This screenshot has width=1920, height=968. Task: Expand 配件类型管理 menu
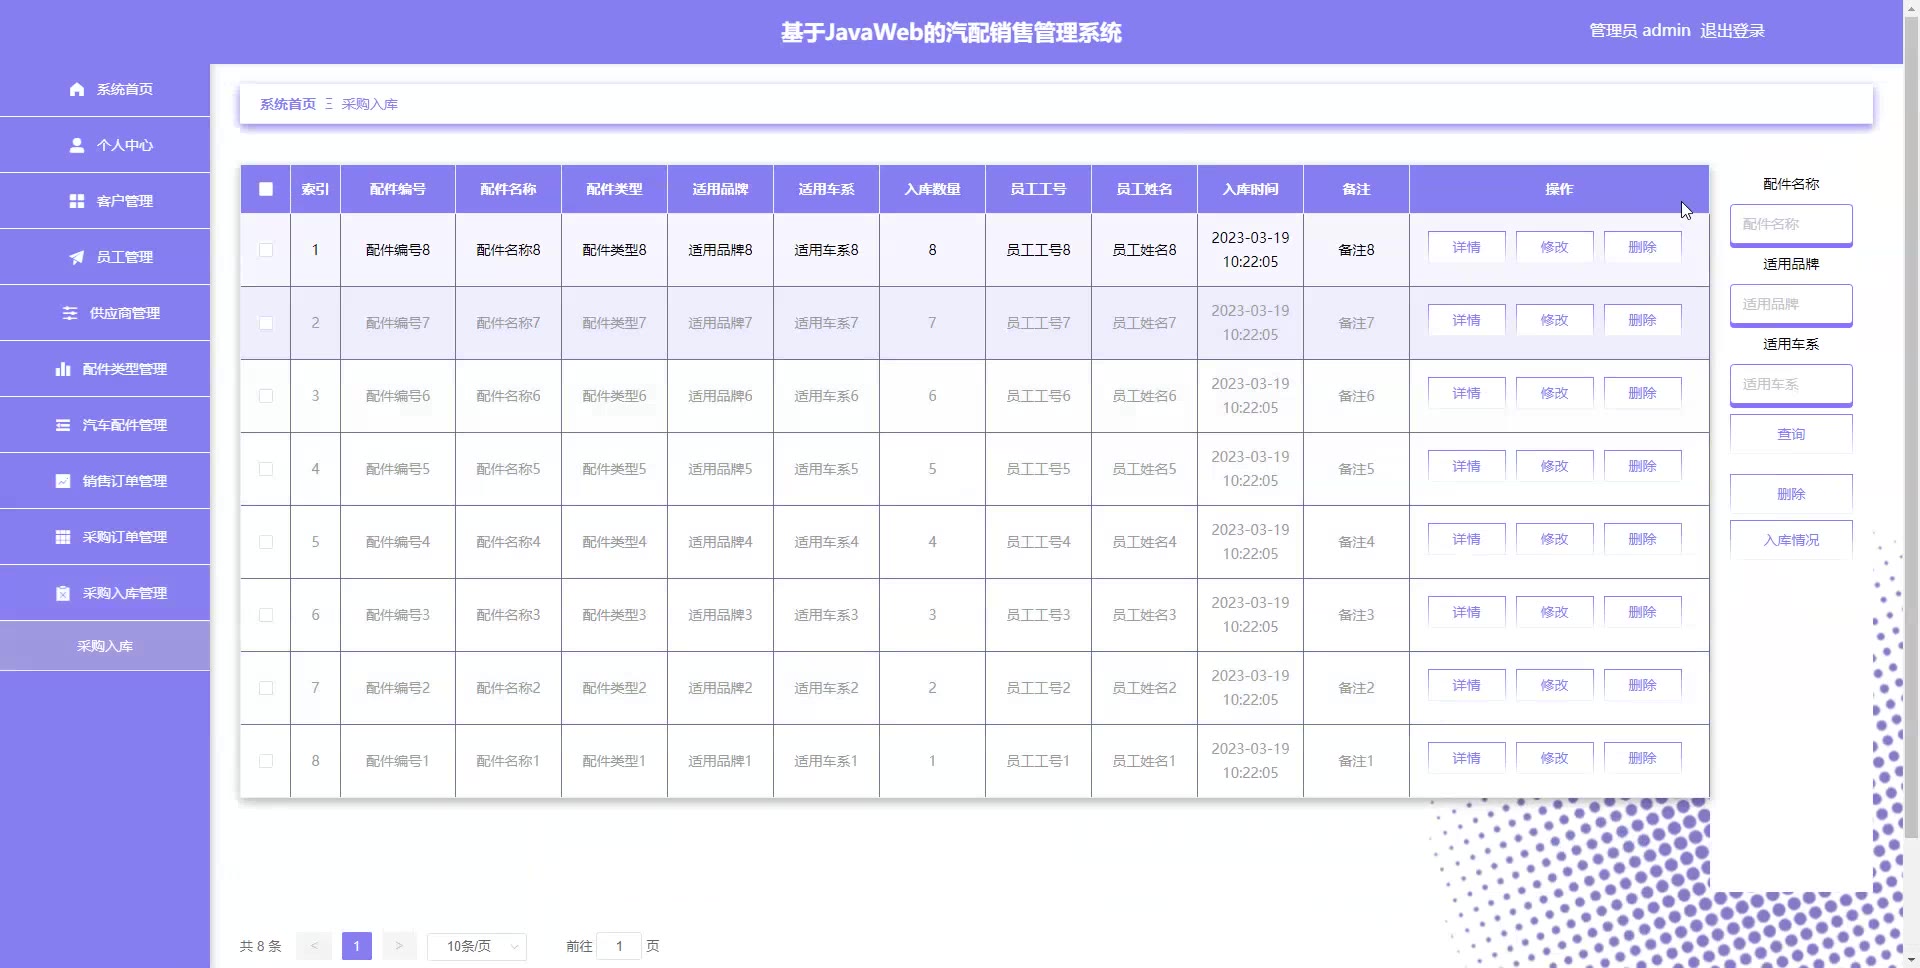tap(105, 369)
